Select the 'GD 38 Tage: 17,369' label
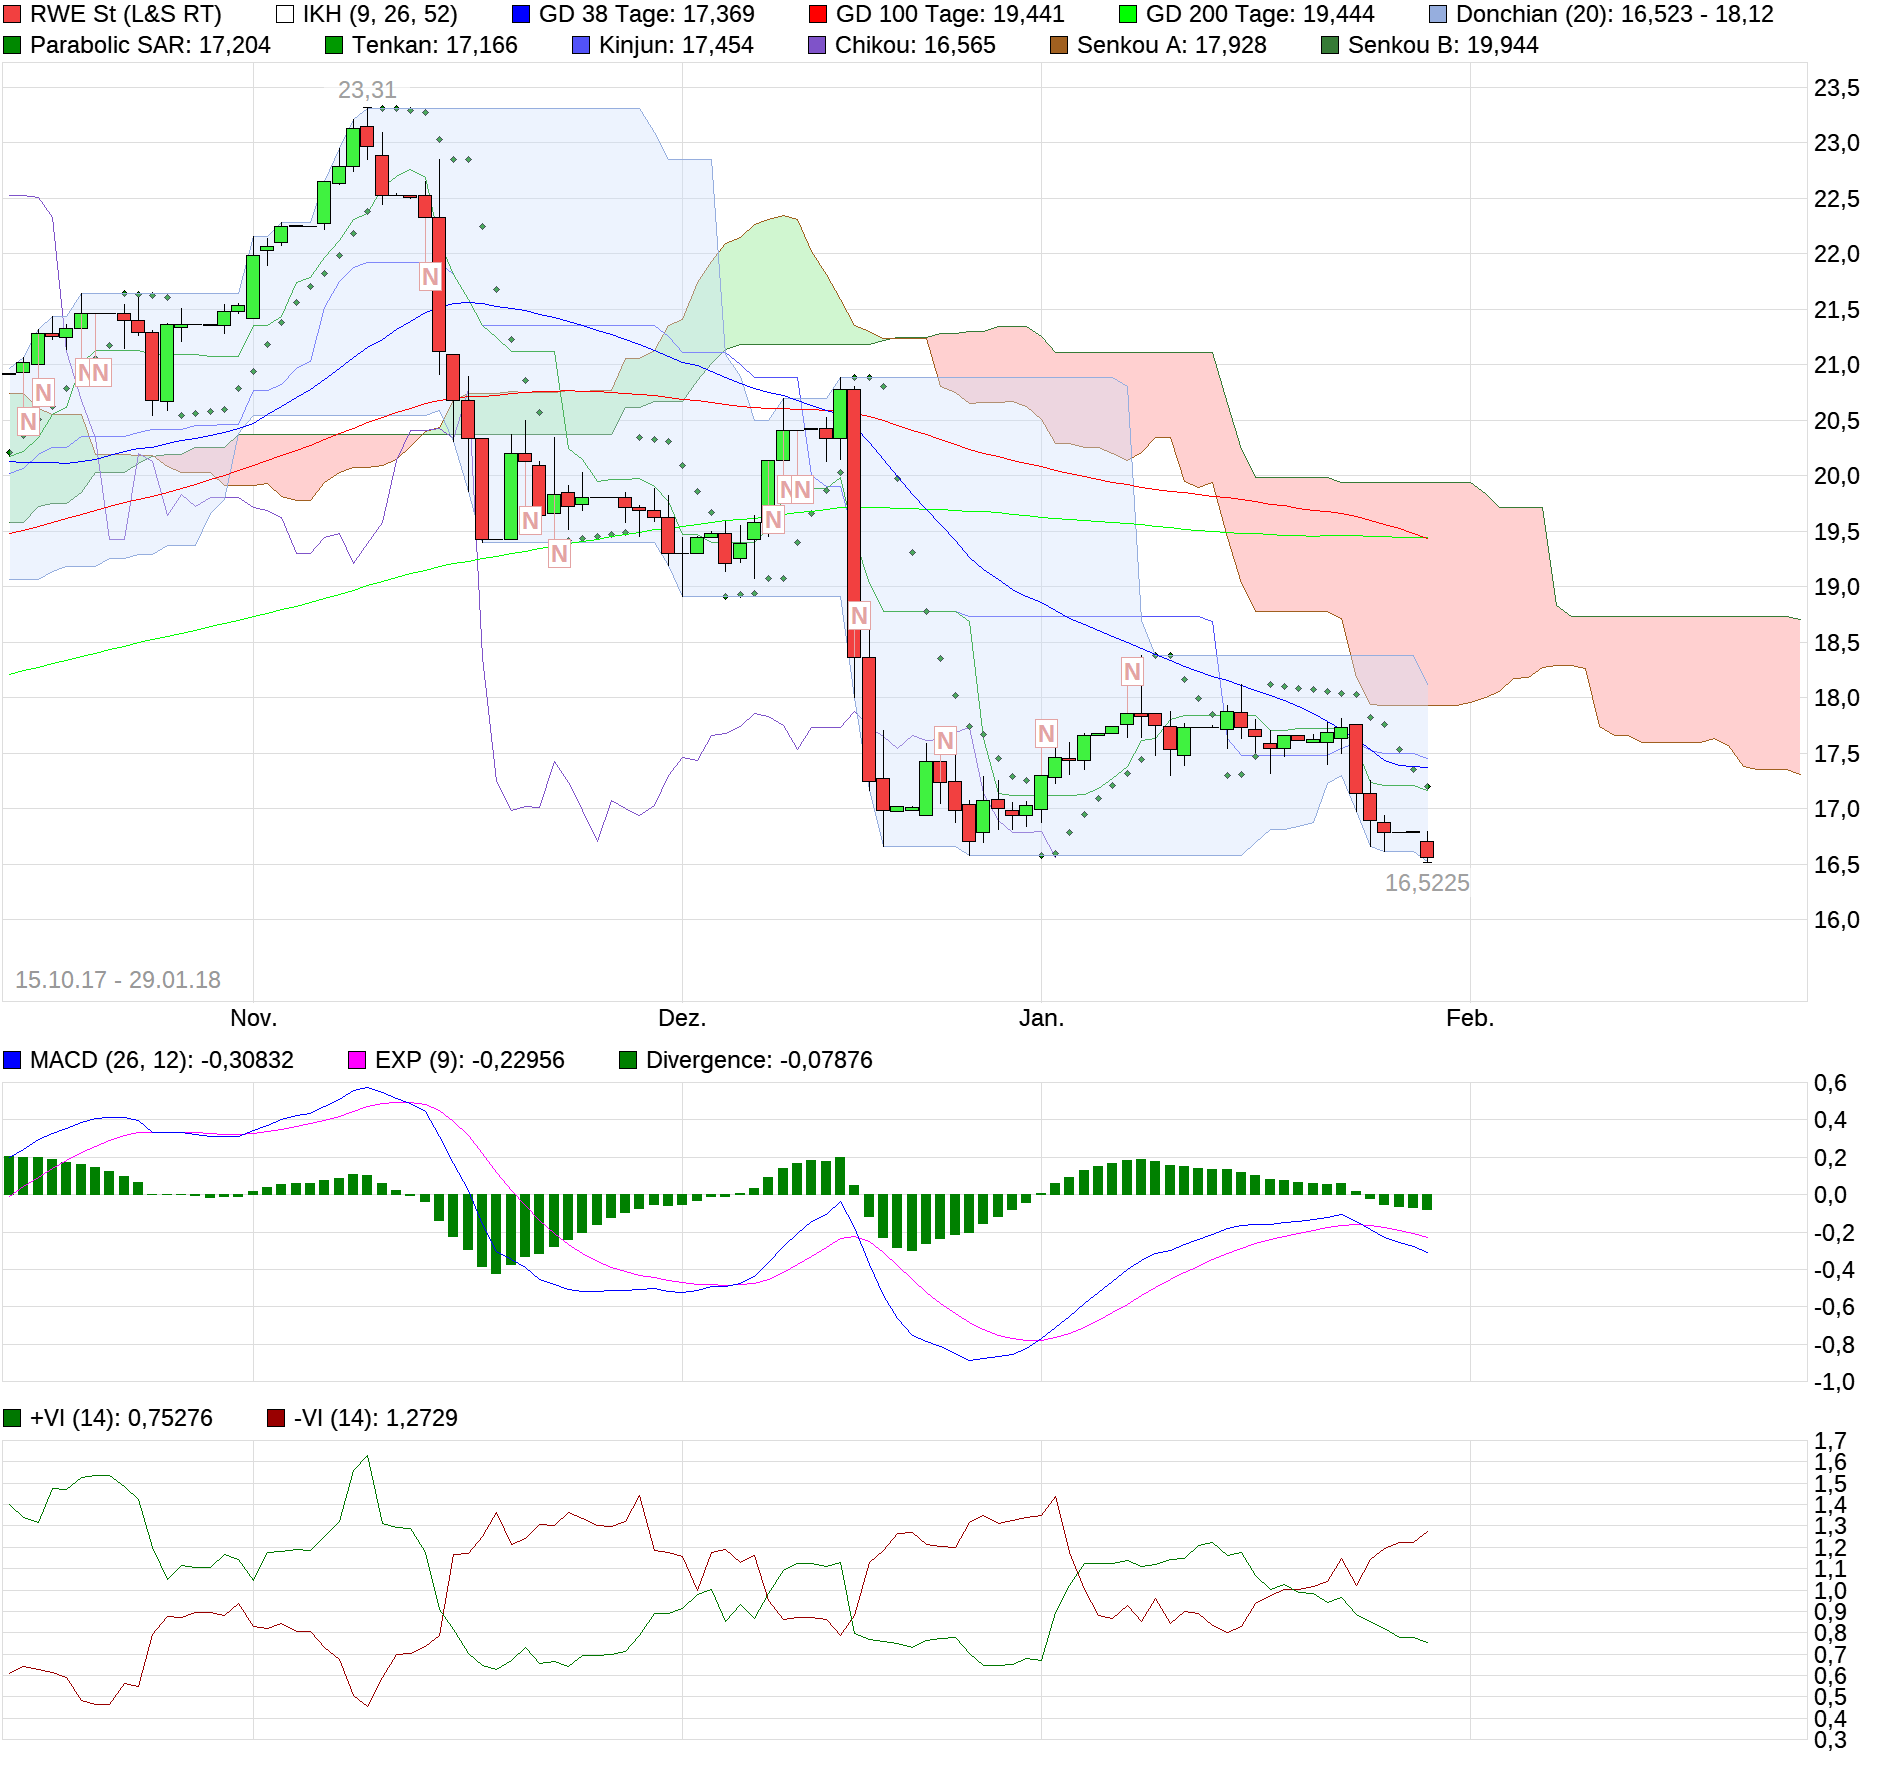Viewport: 1900px width, 1765px height. click(647, 14)
